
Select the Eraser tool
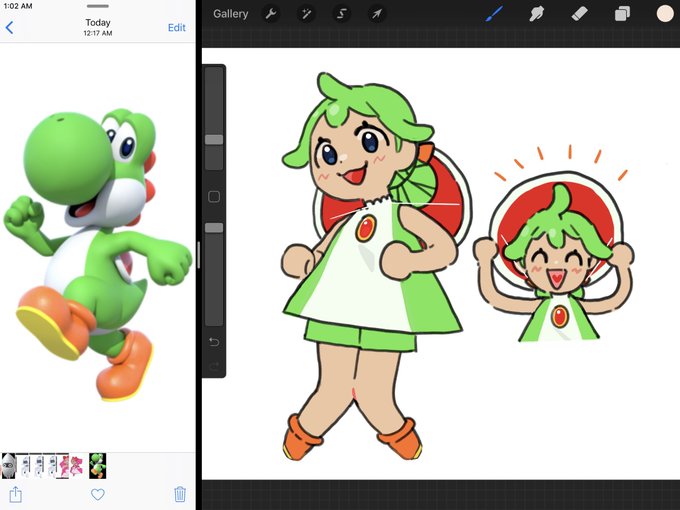[x=579, y=14]
